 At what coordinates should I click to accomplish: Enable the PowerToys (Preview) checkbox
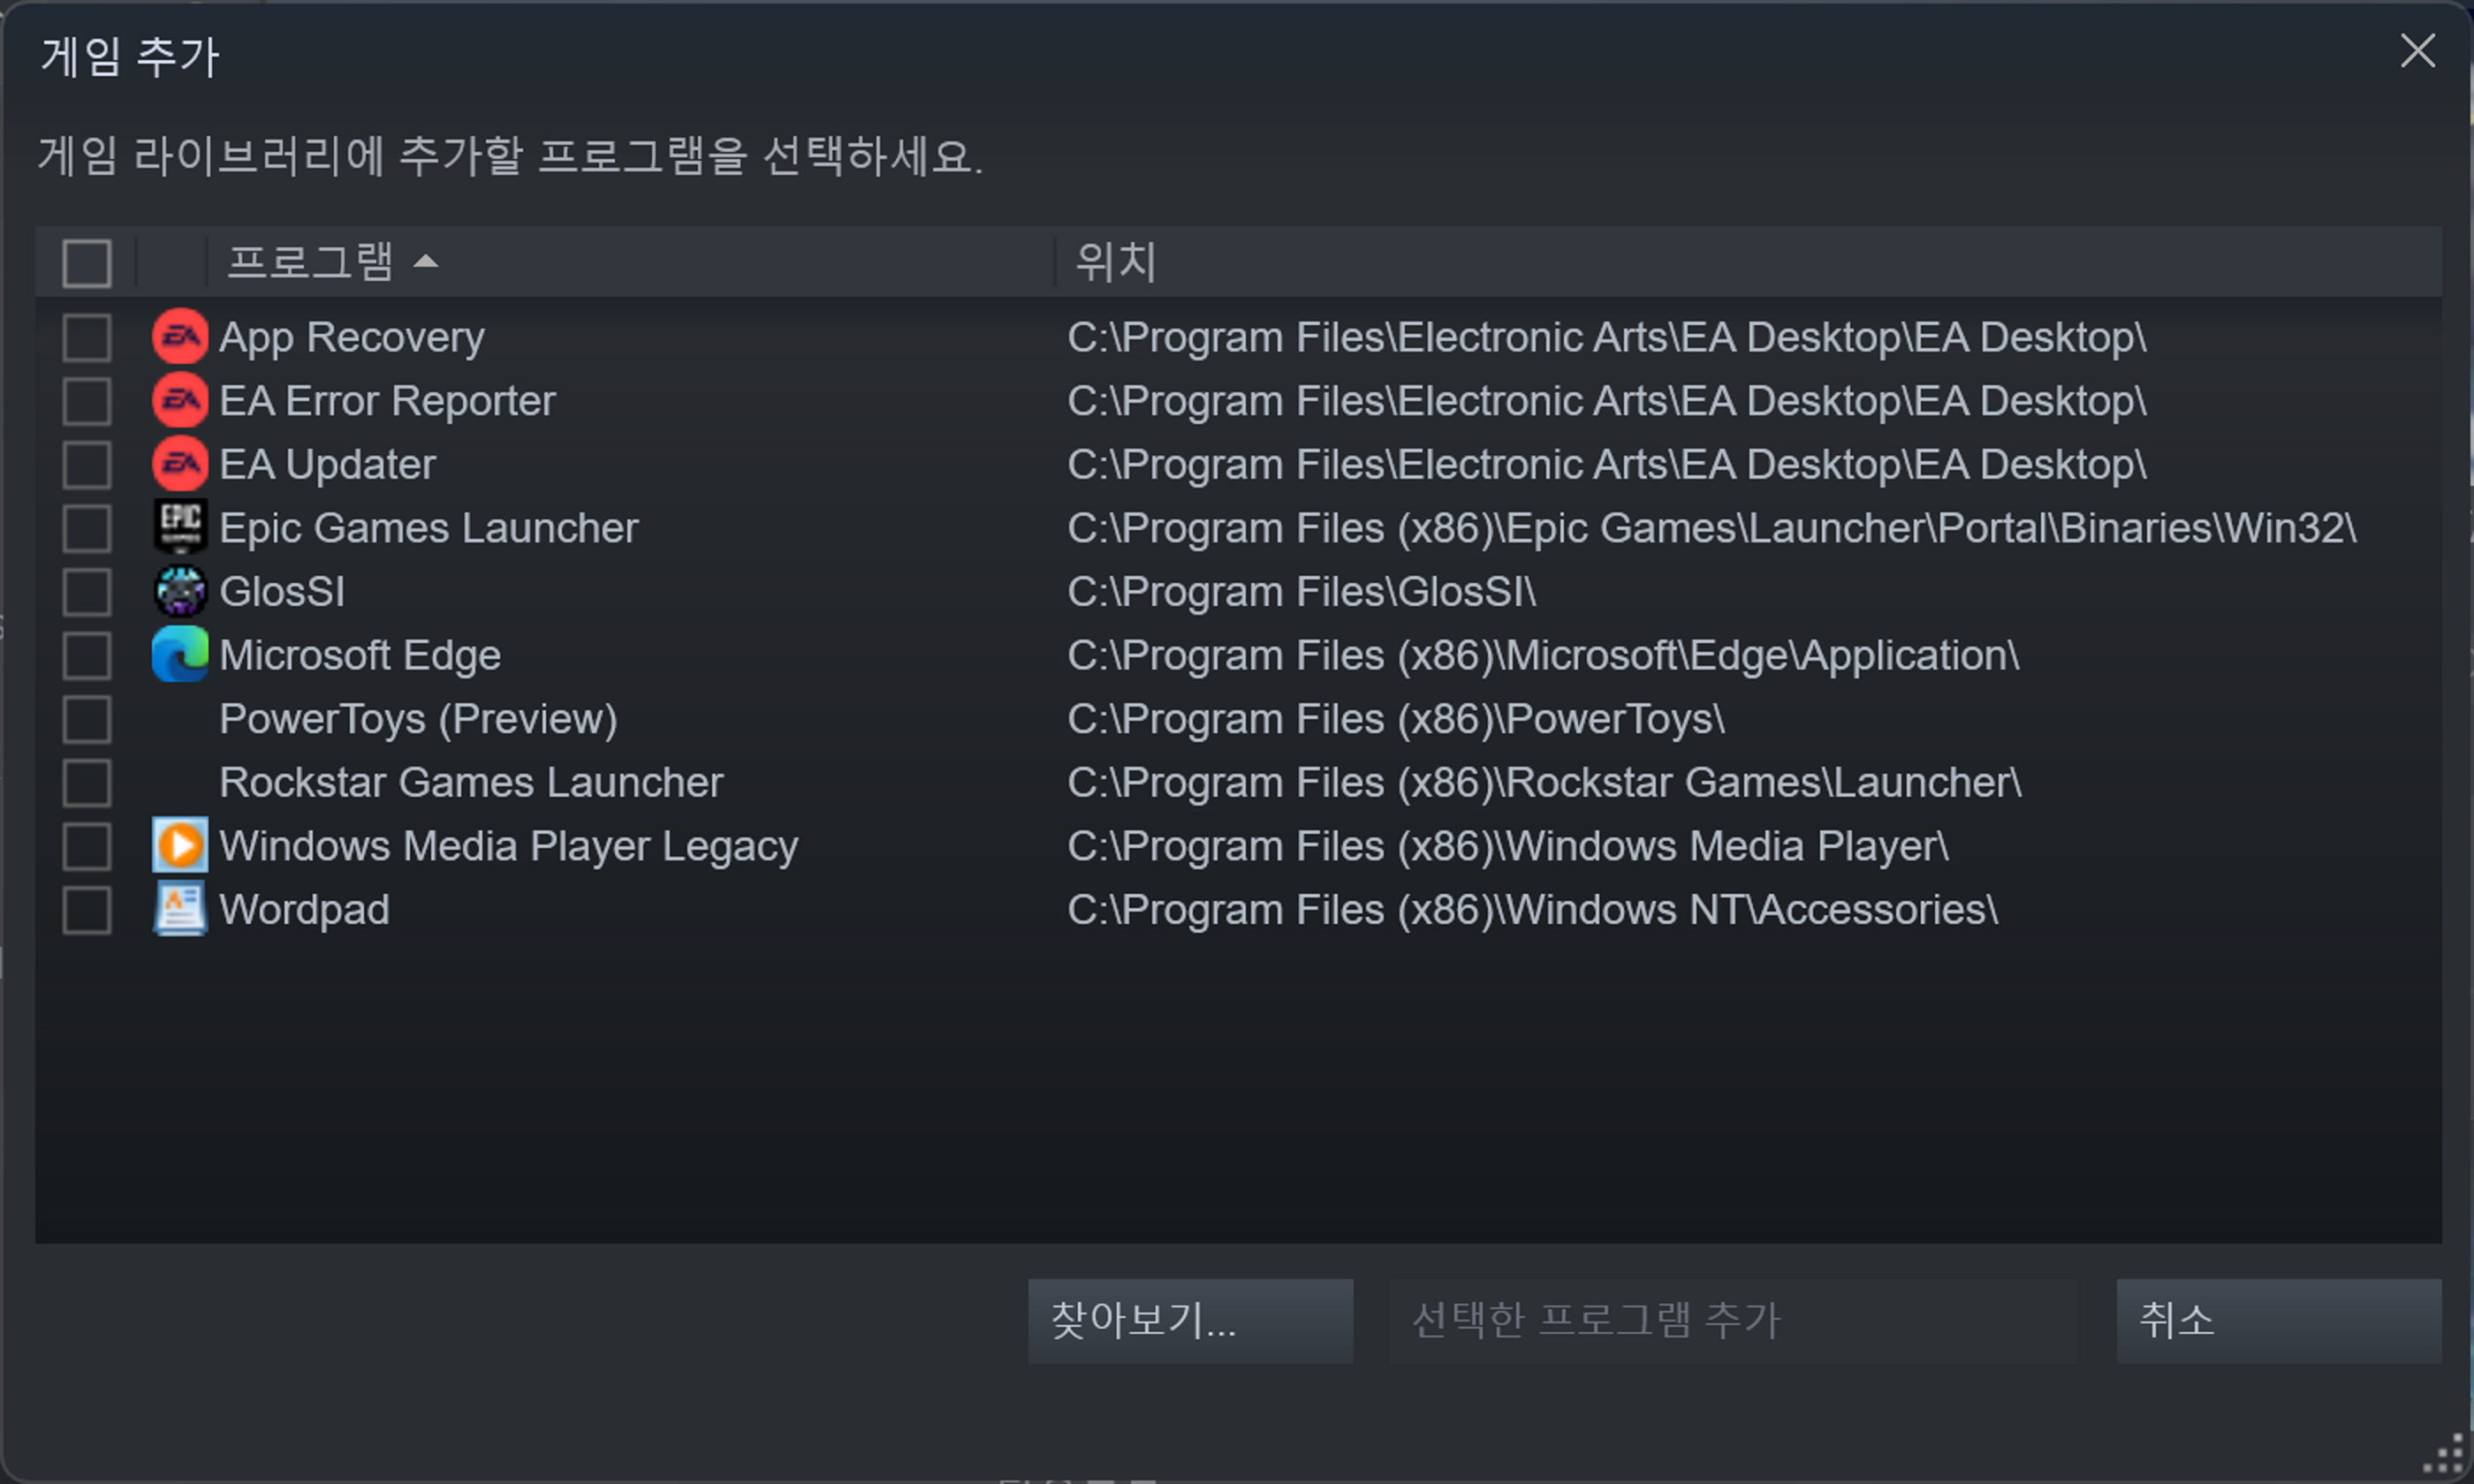pos(87,719)
